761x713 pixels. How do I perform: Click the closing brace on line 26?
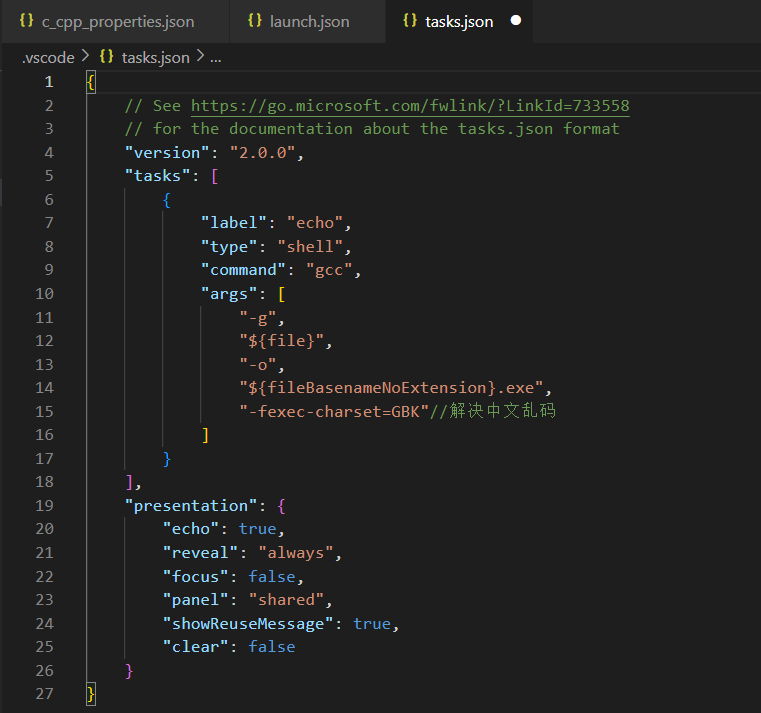pos(129,671)
